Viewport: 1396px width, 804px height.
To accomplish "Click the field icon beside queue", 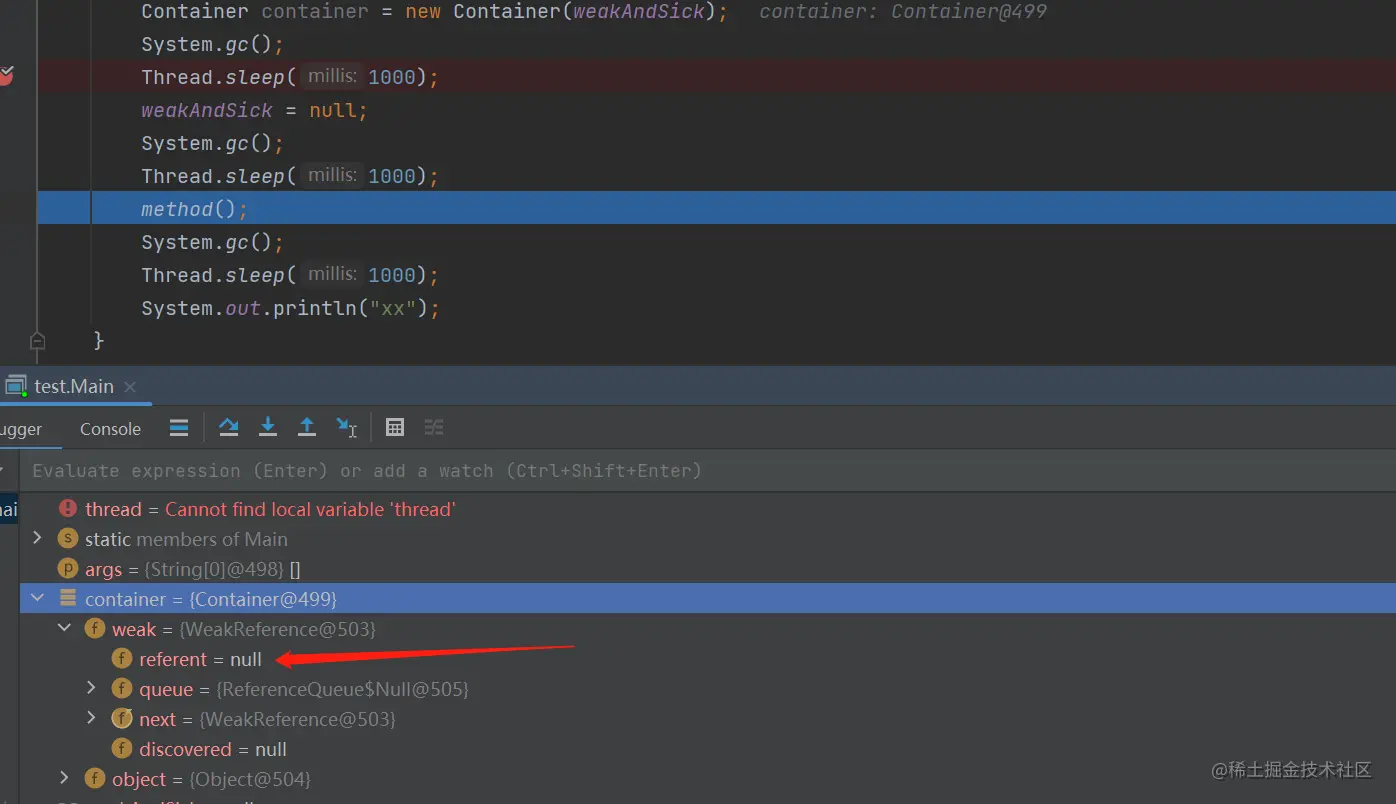I will pyautogui.click(x=122, y=689).
